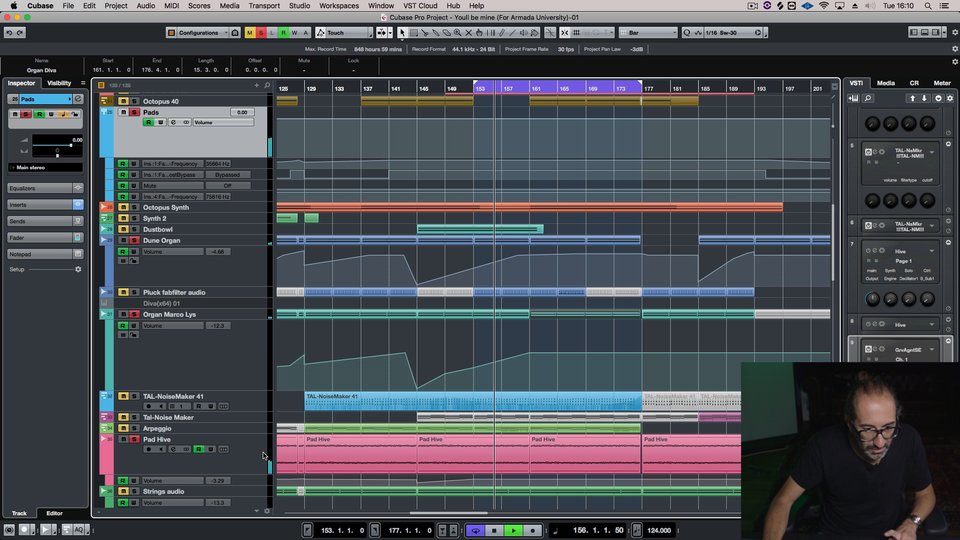Open the VST Cloud menu

[x=420, y=6]
